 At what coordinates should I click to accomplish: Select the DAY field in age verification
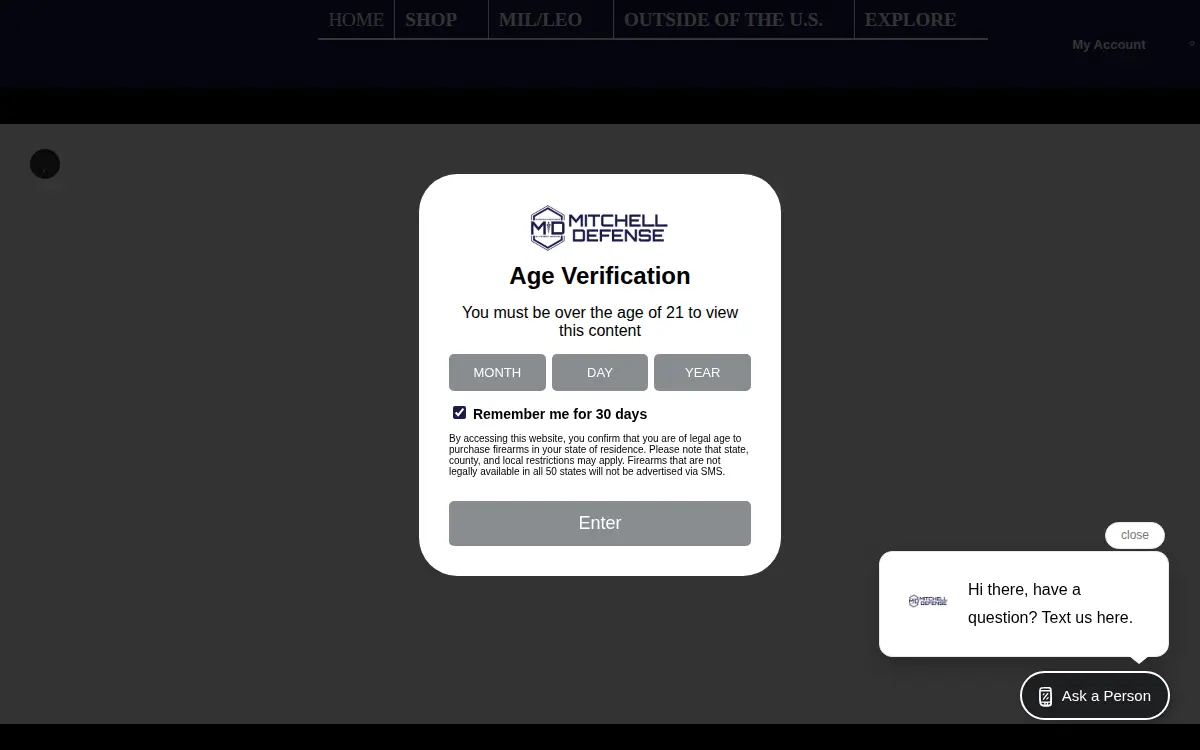600,372
